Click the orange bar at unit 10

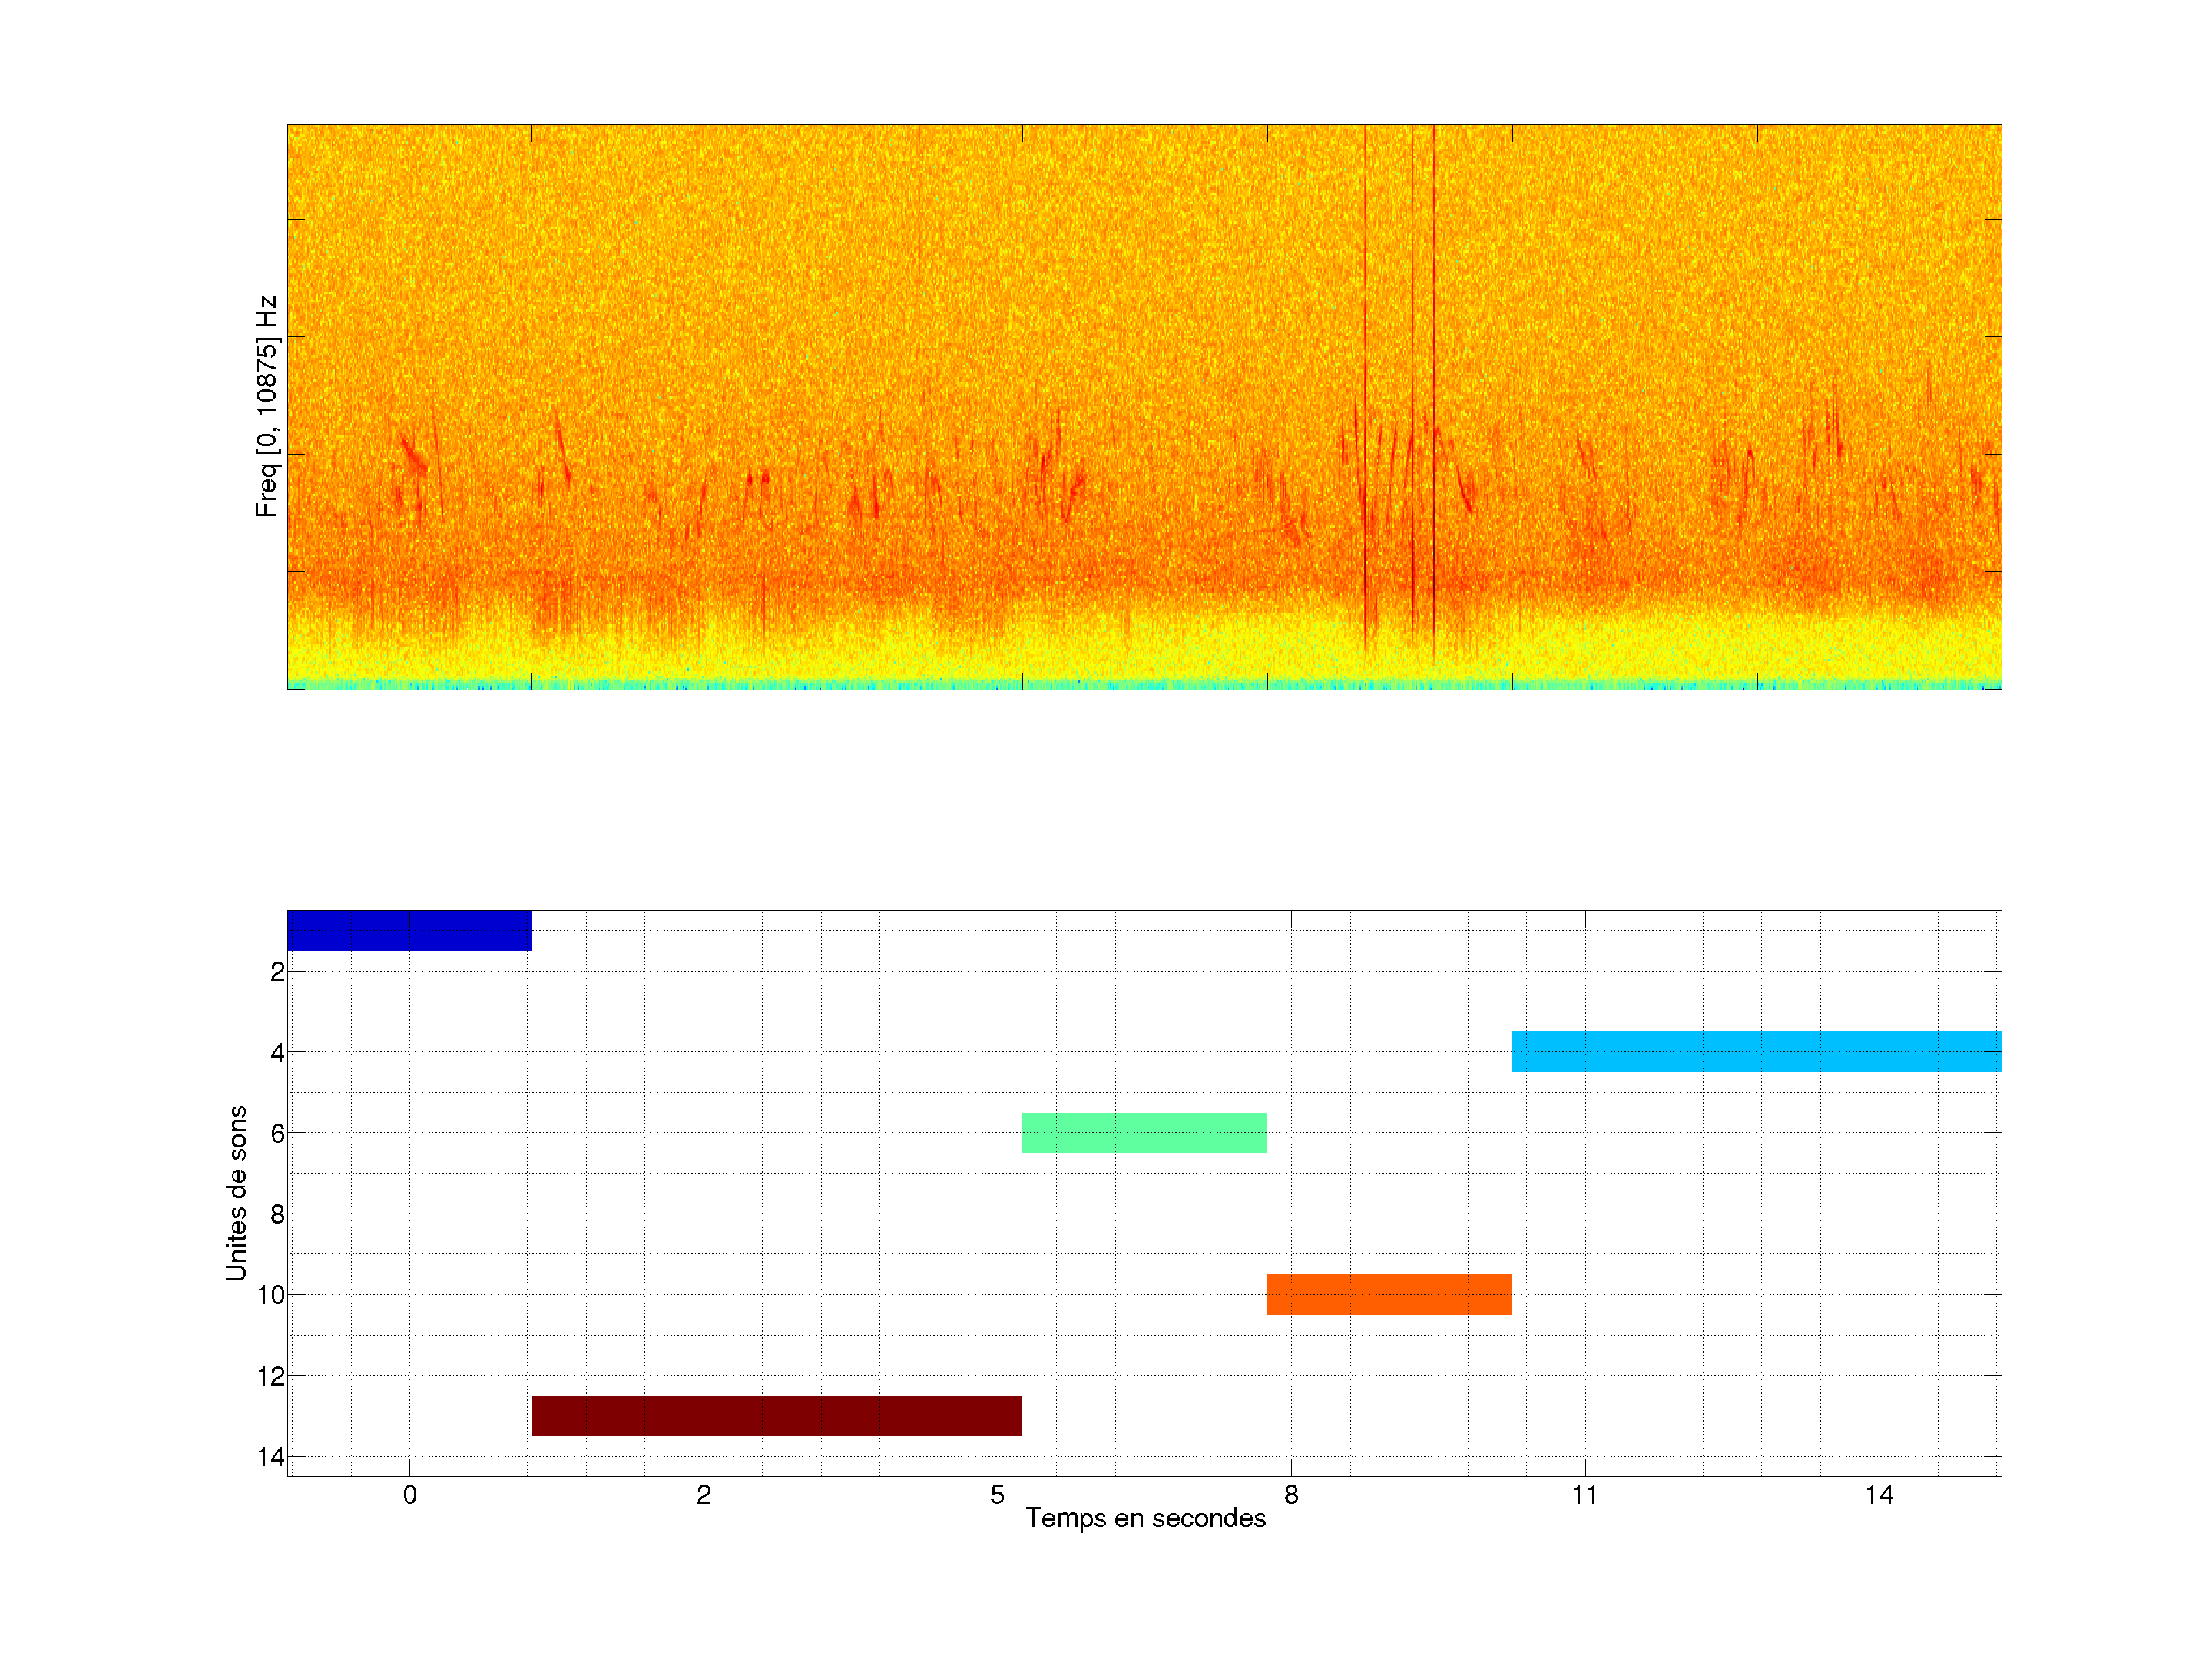[x=1389, y=1294]
